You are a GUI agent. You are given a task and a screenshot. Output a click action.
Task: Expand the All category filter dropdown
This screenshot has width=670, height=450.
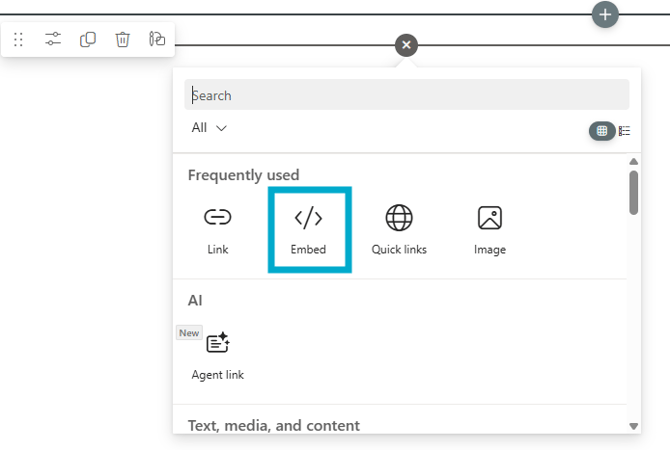(209, 128)
